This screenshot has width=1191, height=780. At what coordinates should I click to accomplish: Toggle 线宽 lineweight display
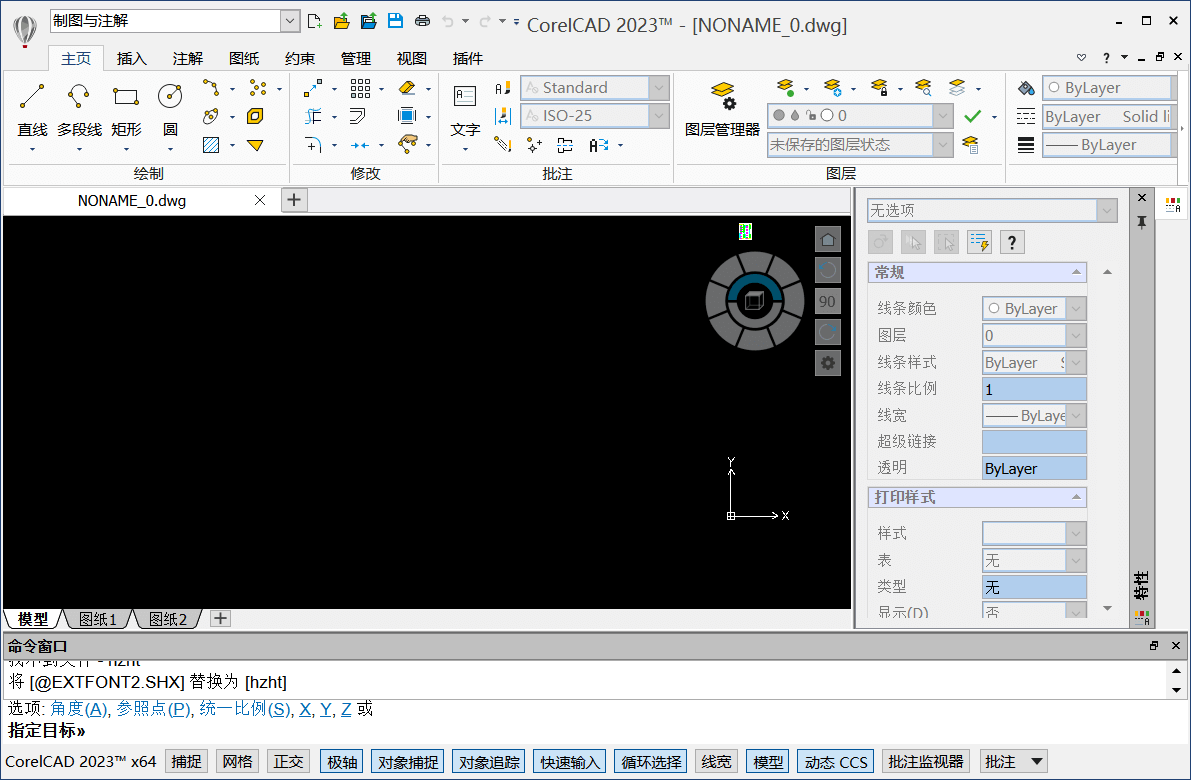(716, 761)
